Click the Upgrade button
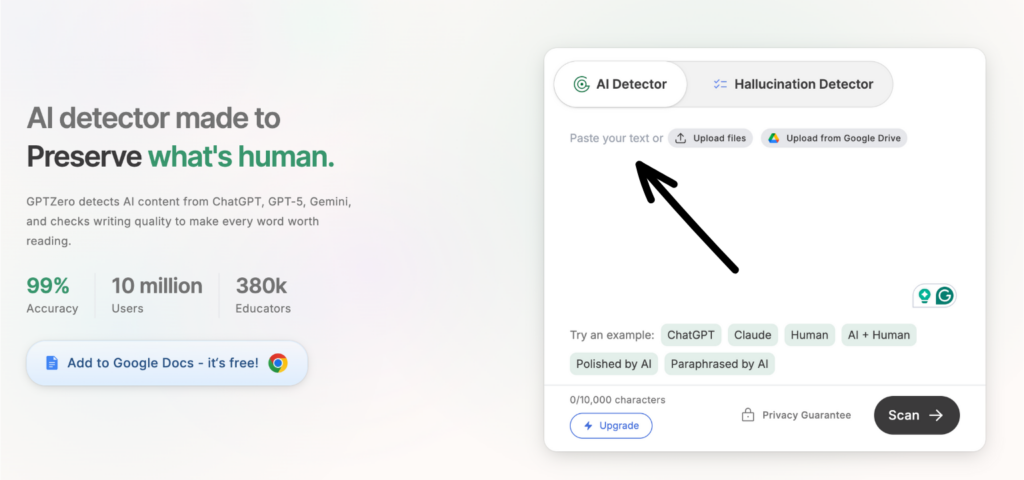This screenshot has height=480, width=1024. pyautogui.click(x=611, y=426)
